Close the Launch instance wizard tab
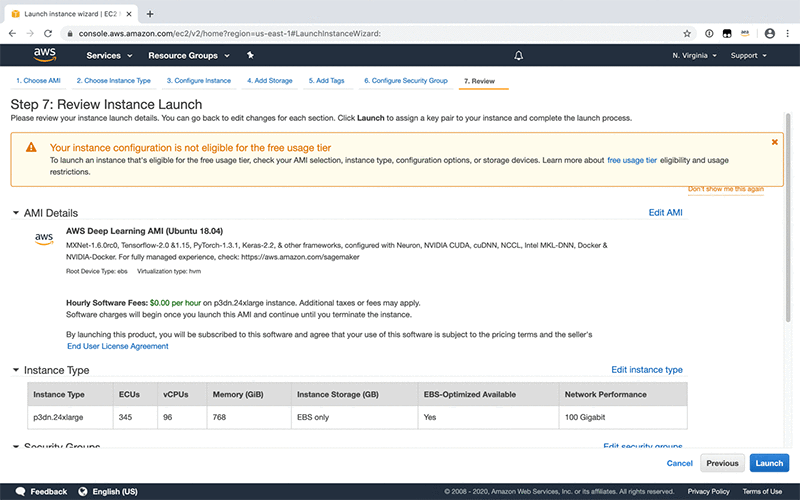This screenshot has height=500, width=800. click(x=129, y=14)
